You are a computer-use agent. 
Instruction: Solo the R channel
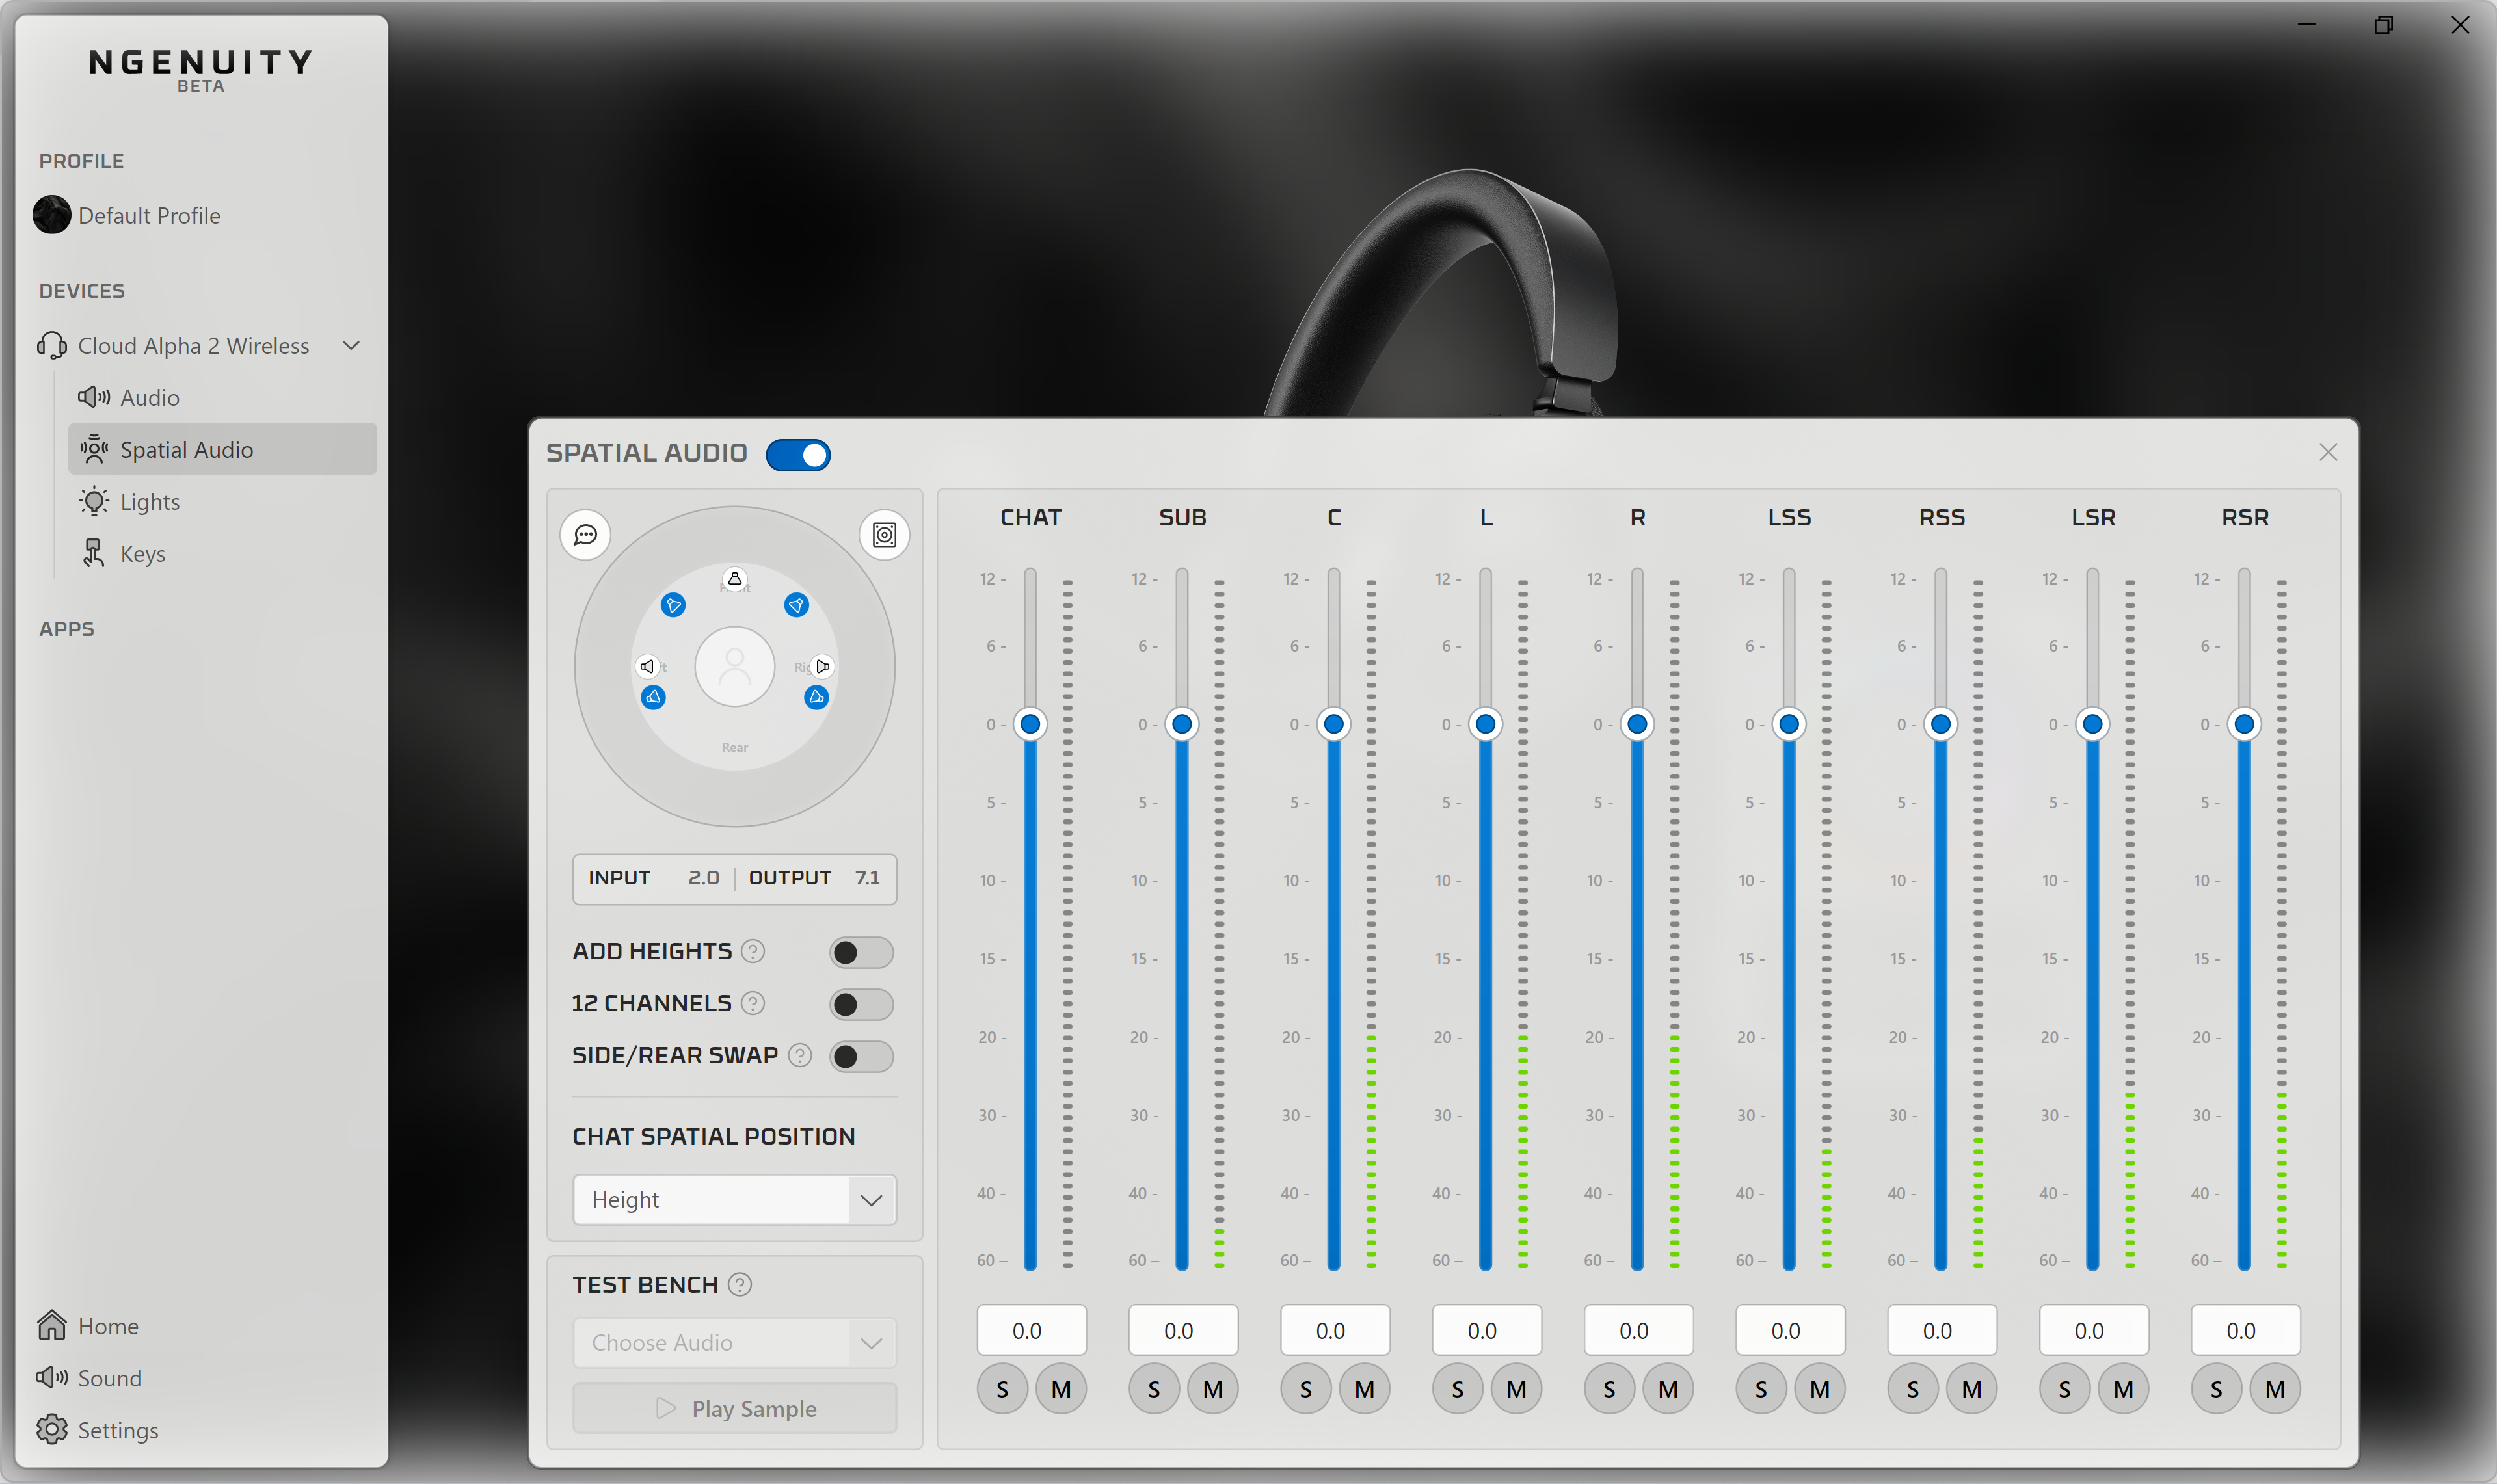point(1609,1389)
